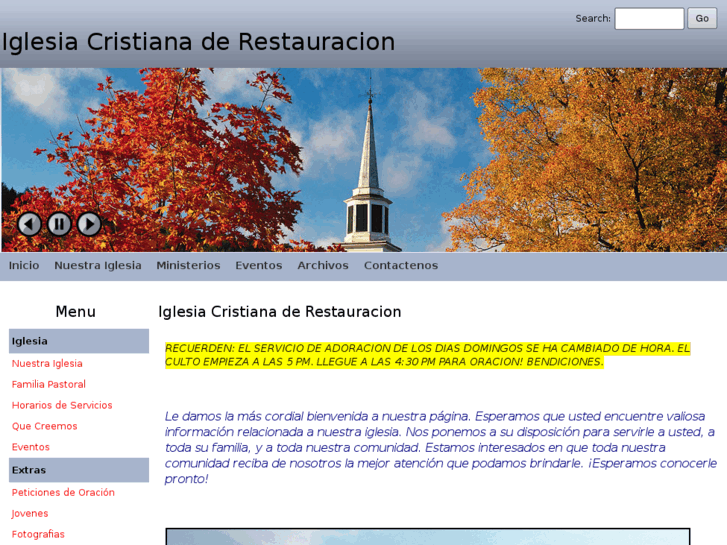727x545 pixels.
Task: Open the Inicio nav item
Action: pyautogui.click(x=24, y=265)
